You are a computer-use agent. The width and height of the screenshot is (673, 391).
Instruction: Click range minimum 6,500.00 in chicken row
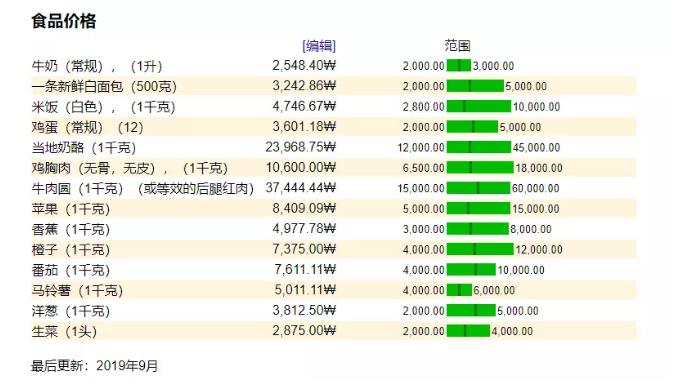tap(423, 168)
